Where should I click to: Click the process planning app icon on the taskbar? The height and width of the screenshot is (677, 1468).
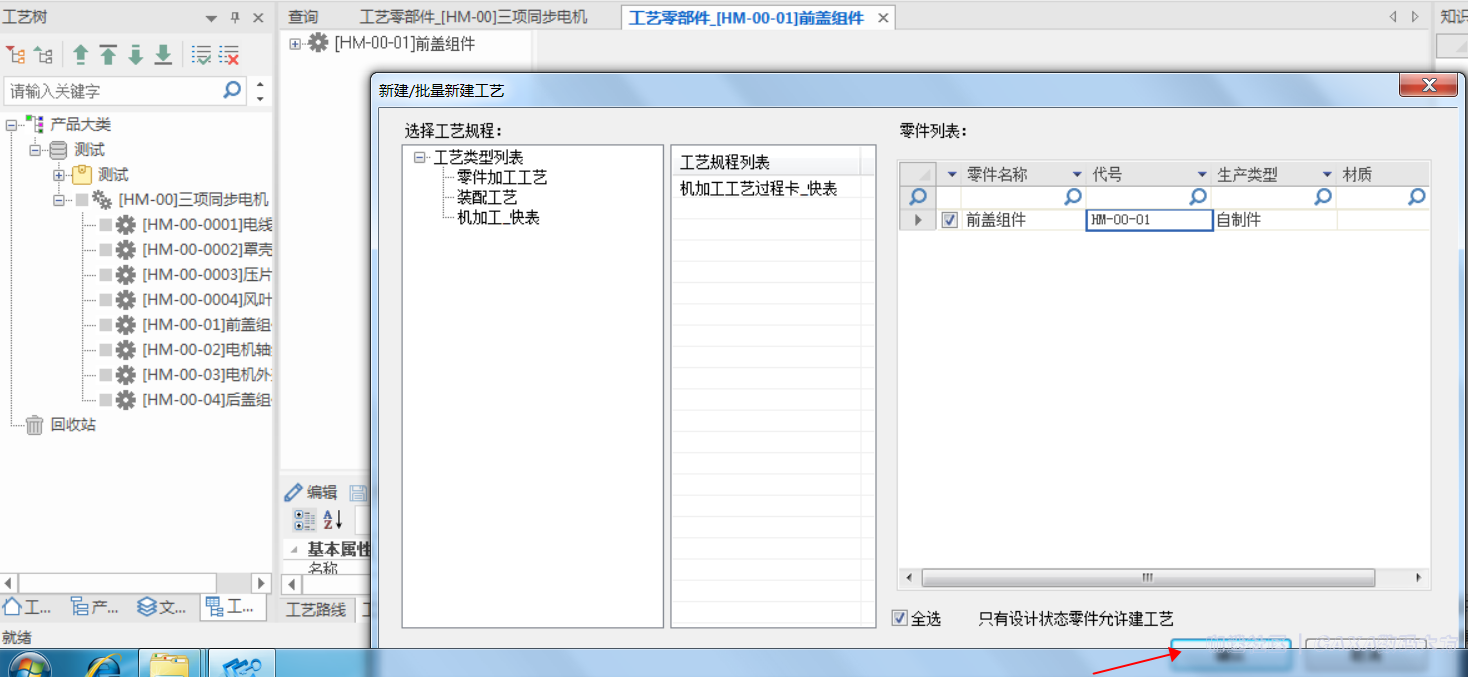pos(241,664)
